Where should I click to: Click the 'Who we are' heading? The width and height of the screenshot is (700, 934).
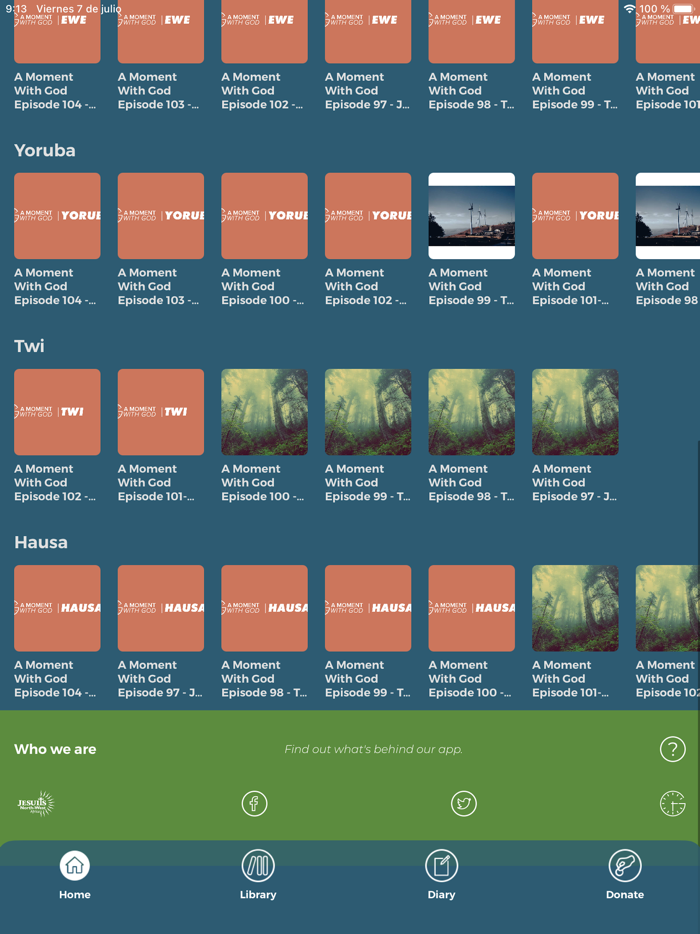click(55, 749)
